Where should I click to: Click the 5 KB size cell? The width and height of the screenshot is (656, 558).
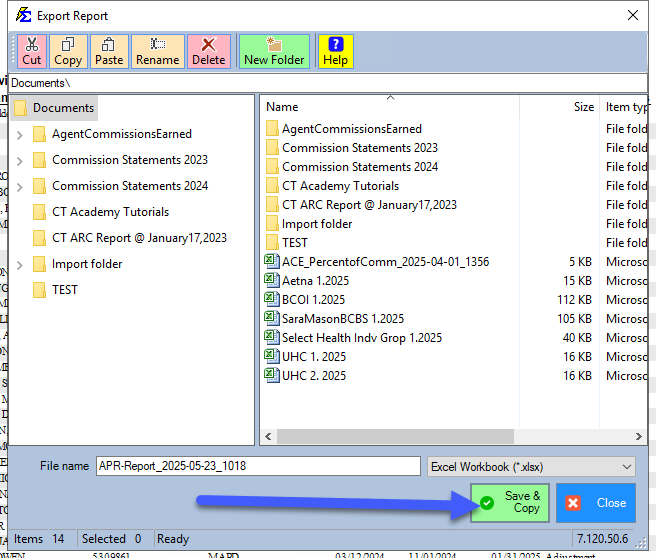(580, 262)
